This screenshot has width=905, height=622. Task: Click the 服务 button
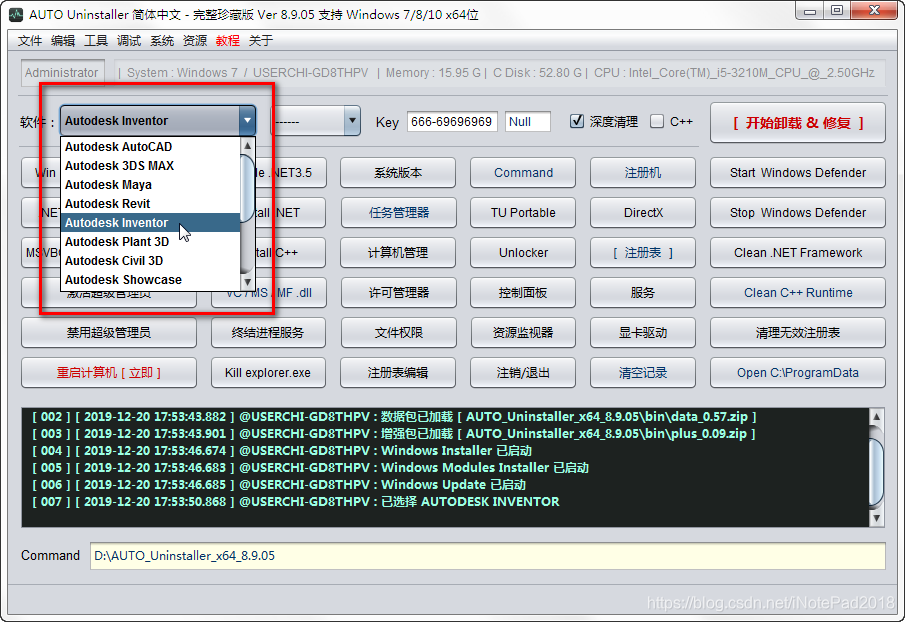(x=643, y=293)
